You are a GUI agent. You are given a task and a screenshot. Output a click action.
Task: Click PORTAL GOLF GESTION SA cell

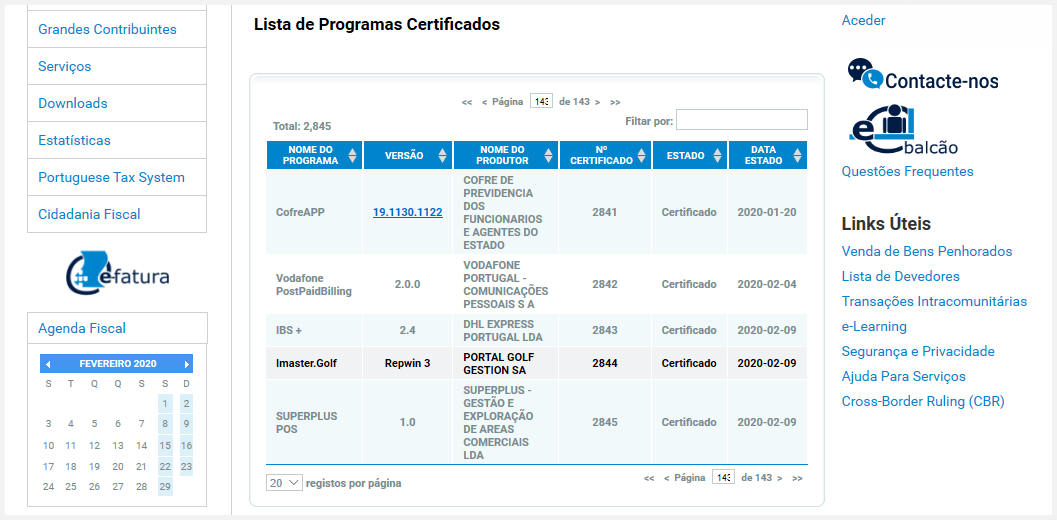click(506, 363)
